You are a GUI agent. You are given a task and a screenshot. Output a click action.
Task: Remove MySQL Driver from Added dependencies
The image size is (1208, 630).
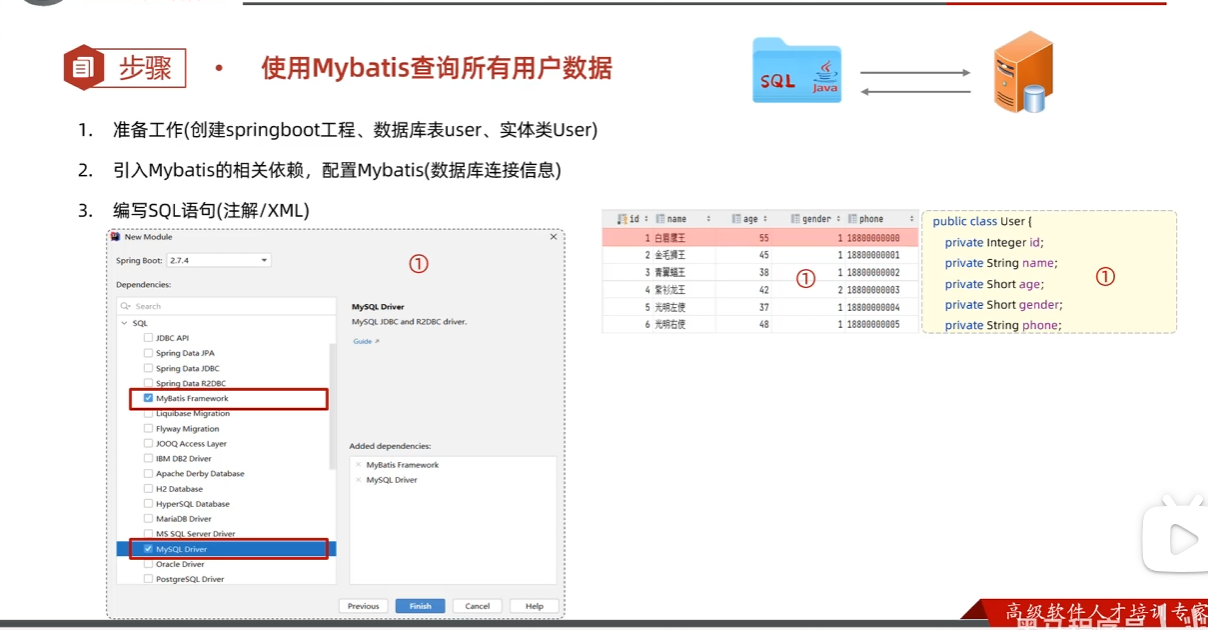[359, 479]
